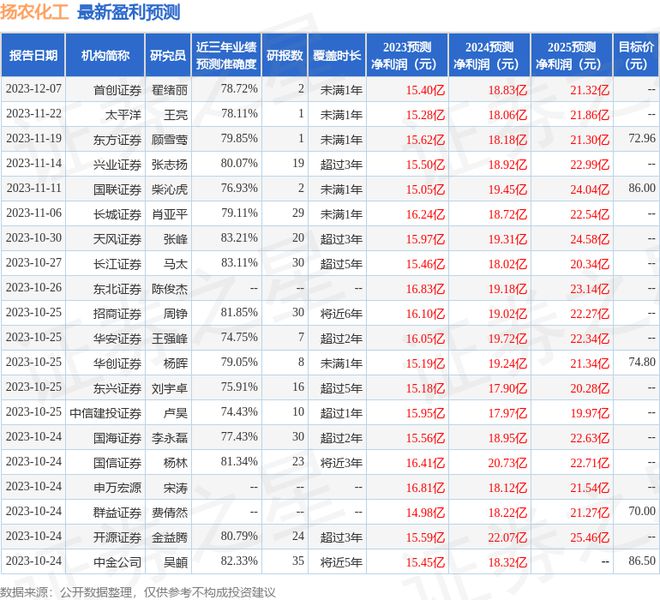Screen dimensions: 660x600
Task: Select institution 东方证券
Action: pyautogui.click(x=117, y=139)
